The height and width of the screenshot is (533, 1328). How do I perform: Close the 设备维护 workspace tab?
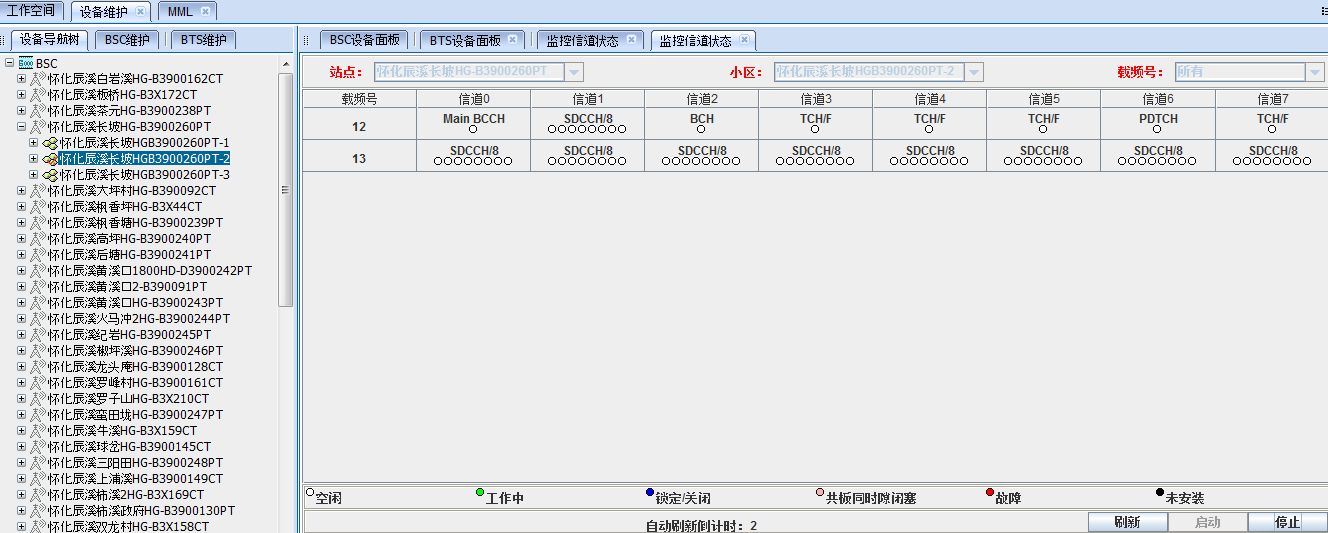pos(140,12)
